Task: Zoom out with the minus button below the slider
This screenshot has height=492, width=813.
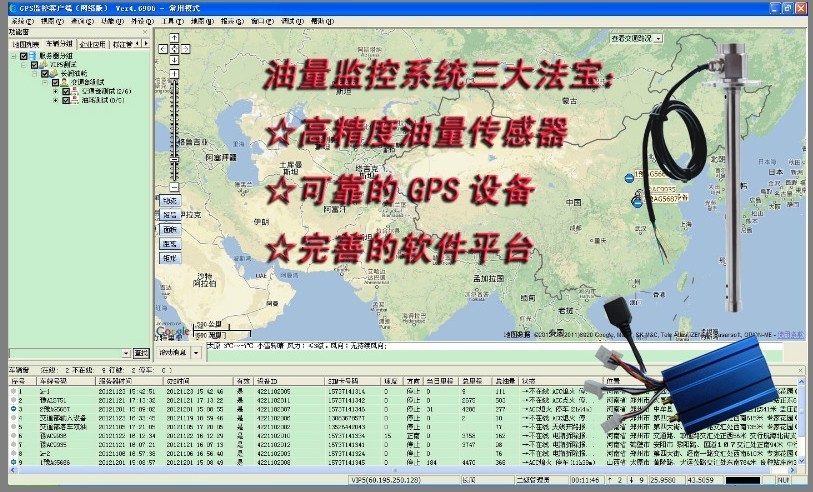Action: (x=174, y=187)
